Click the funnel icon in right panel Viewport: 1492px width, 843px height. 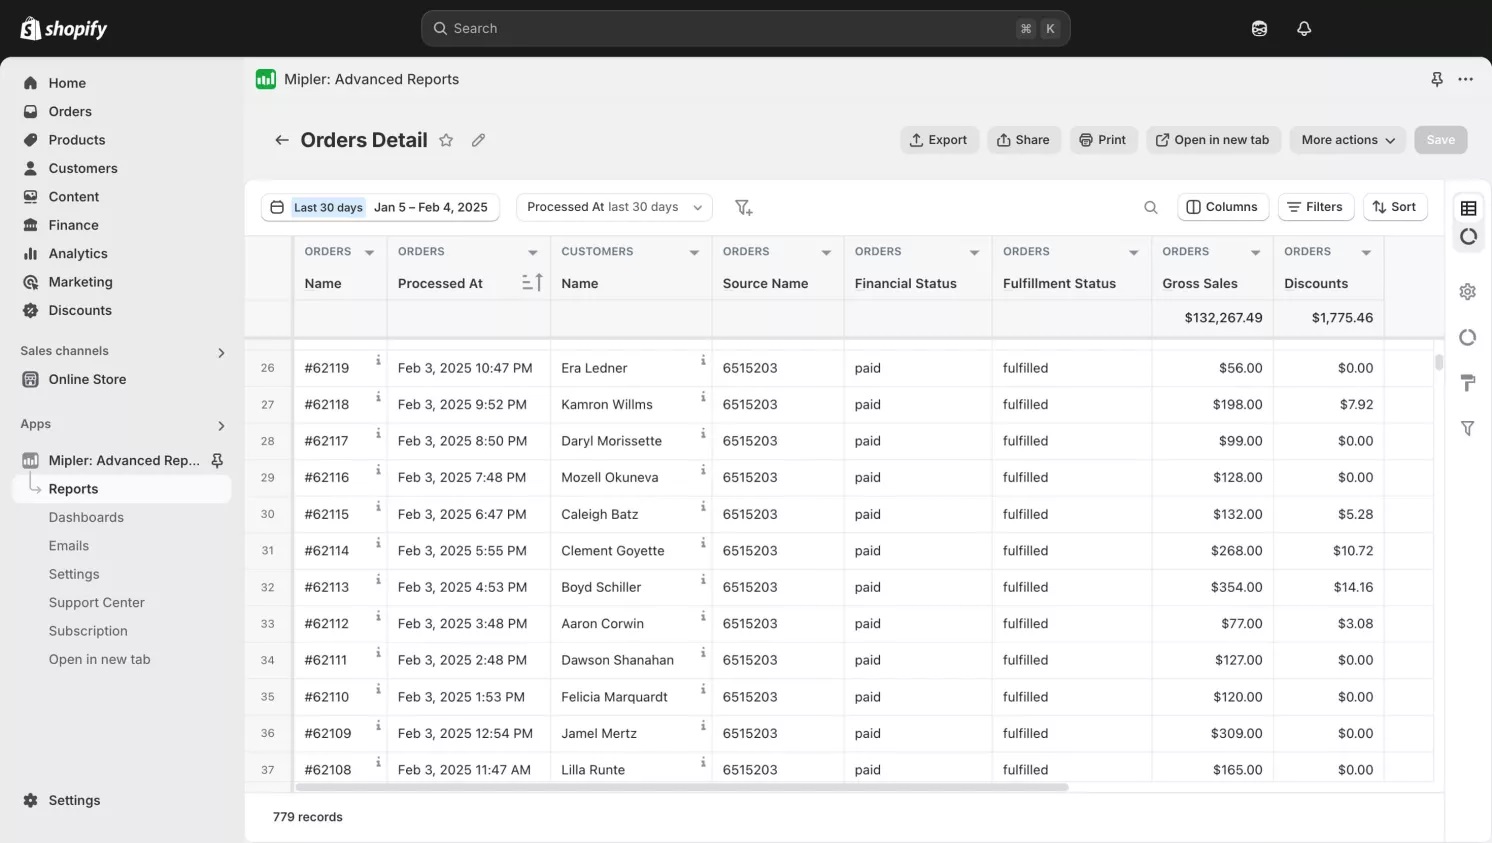click(1468, 428)
